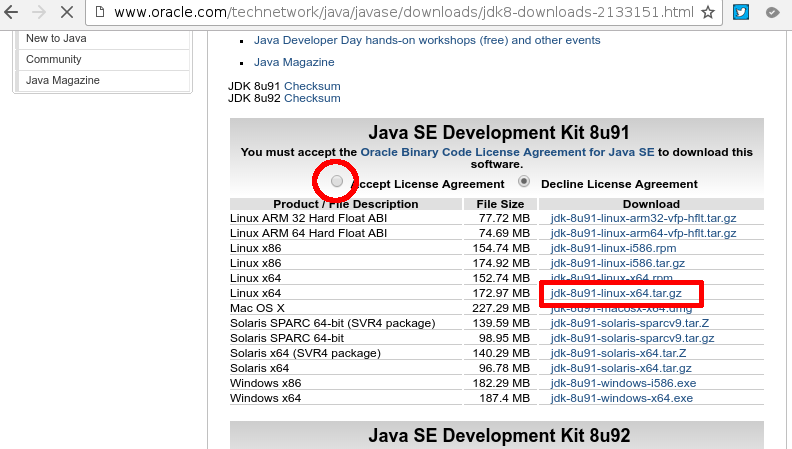Download jdk-8u91-linux-i586.rpm
Viewport: 792px width, 449px height.
click(x=613, y=248)
